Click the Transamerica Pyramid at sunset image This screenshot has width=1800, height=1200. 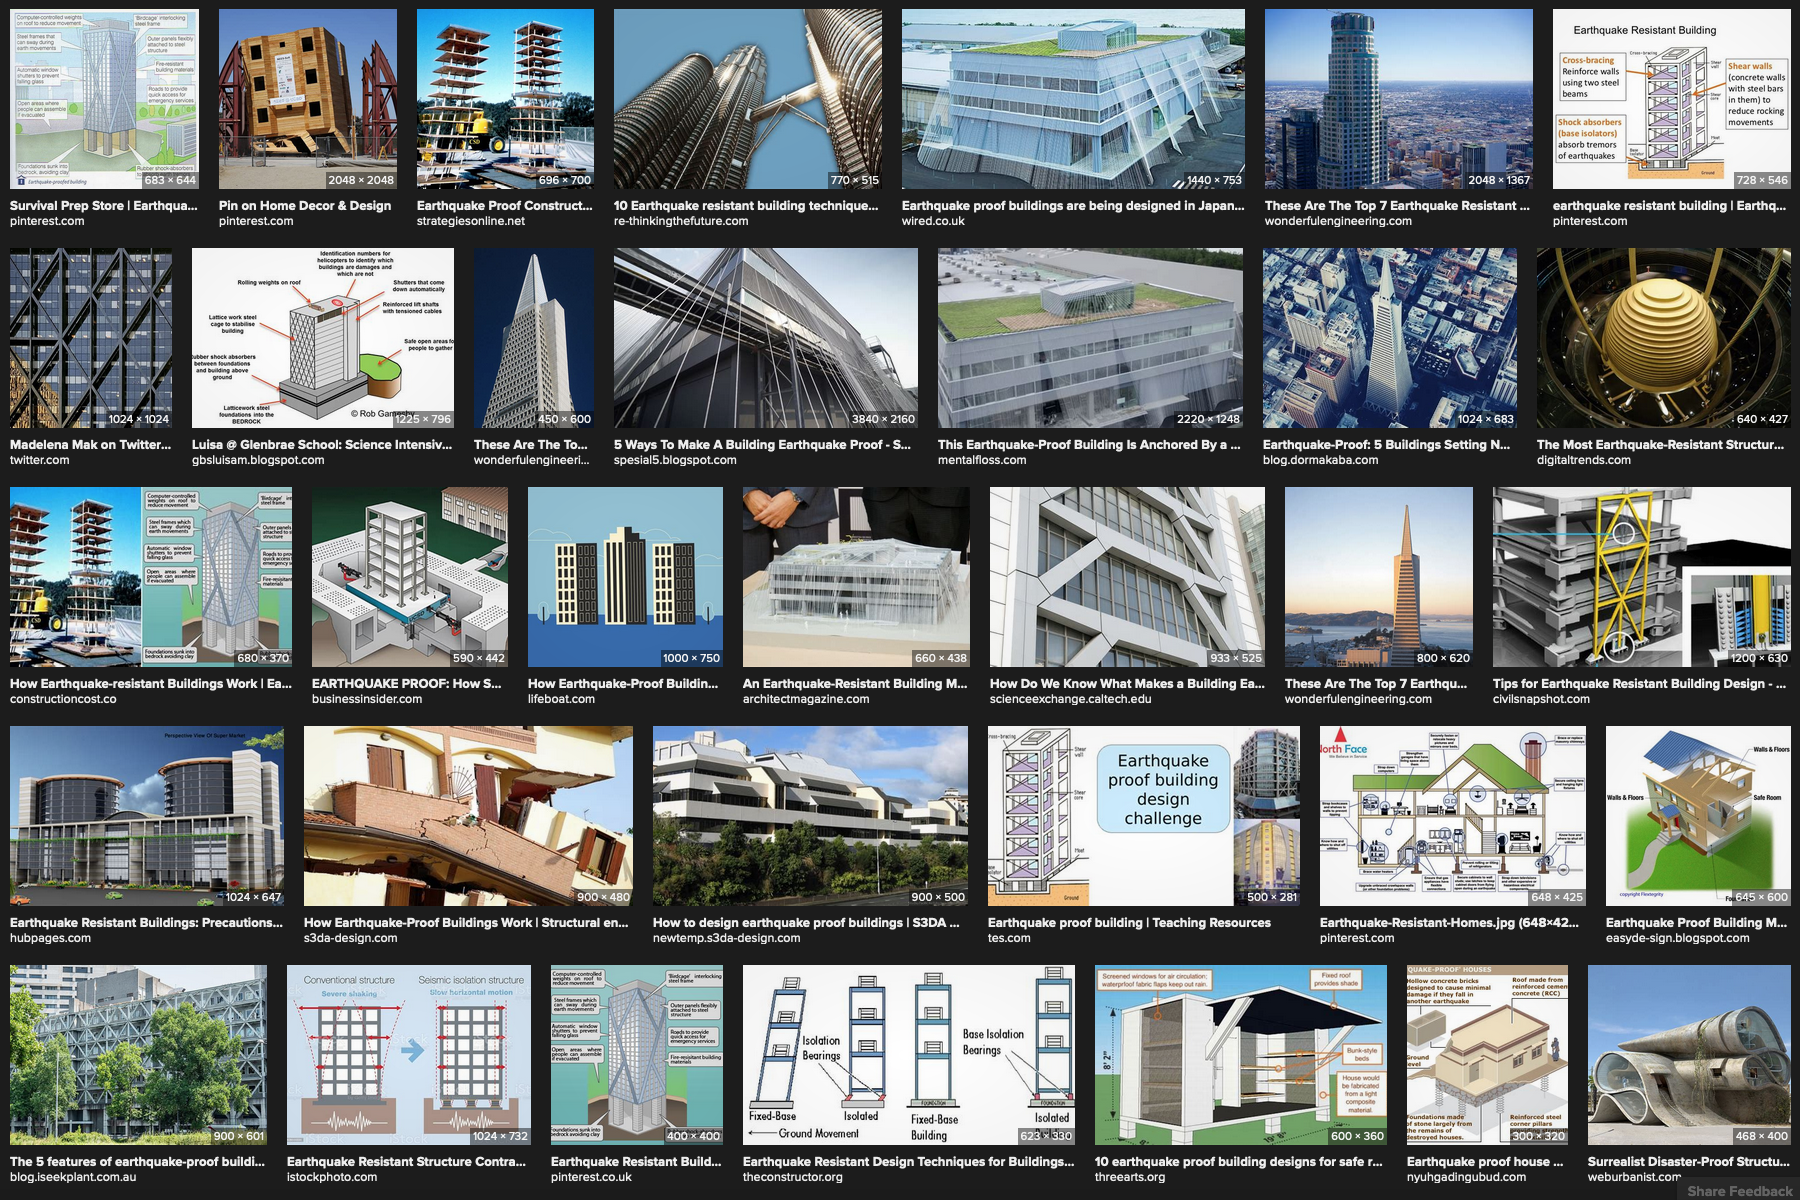coord(1377,577)
